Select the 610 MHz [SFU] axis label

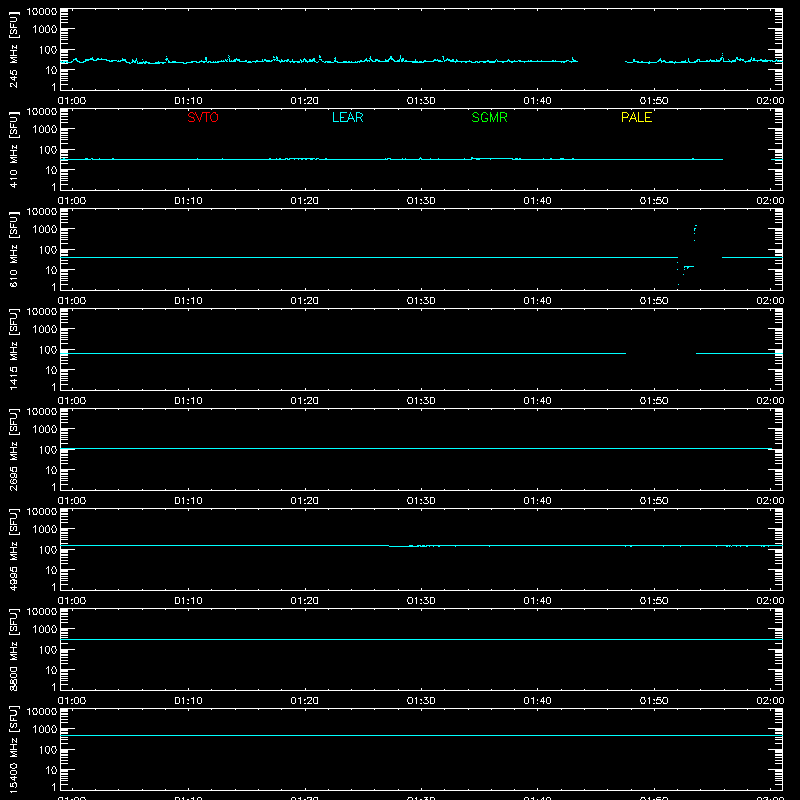point(13,250)
